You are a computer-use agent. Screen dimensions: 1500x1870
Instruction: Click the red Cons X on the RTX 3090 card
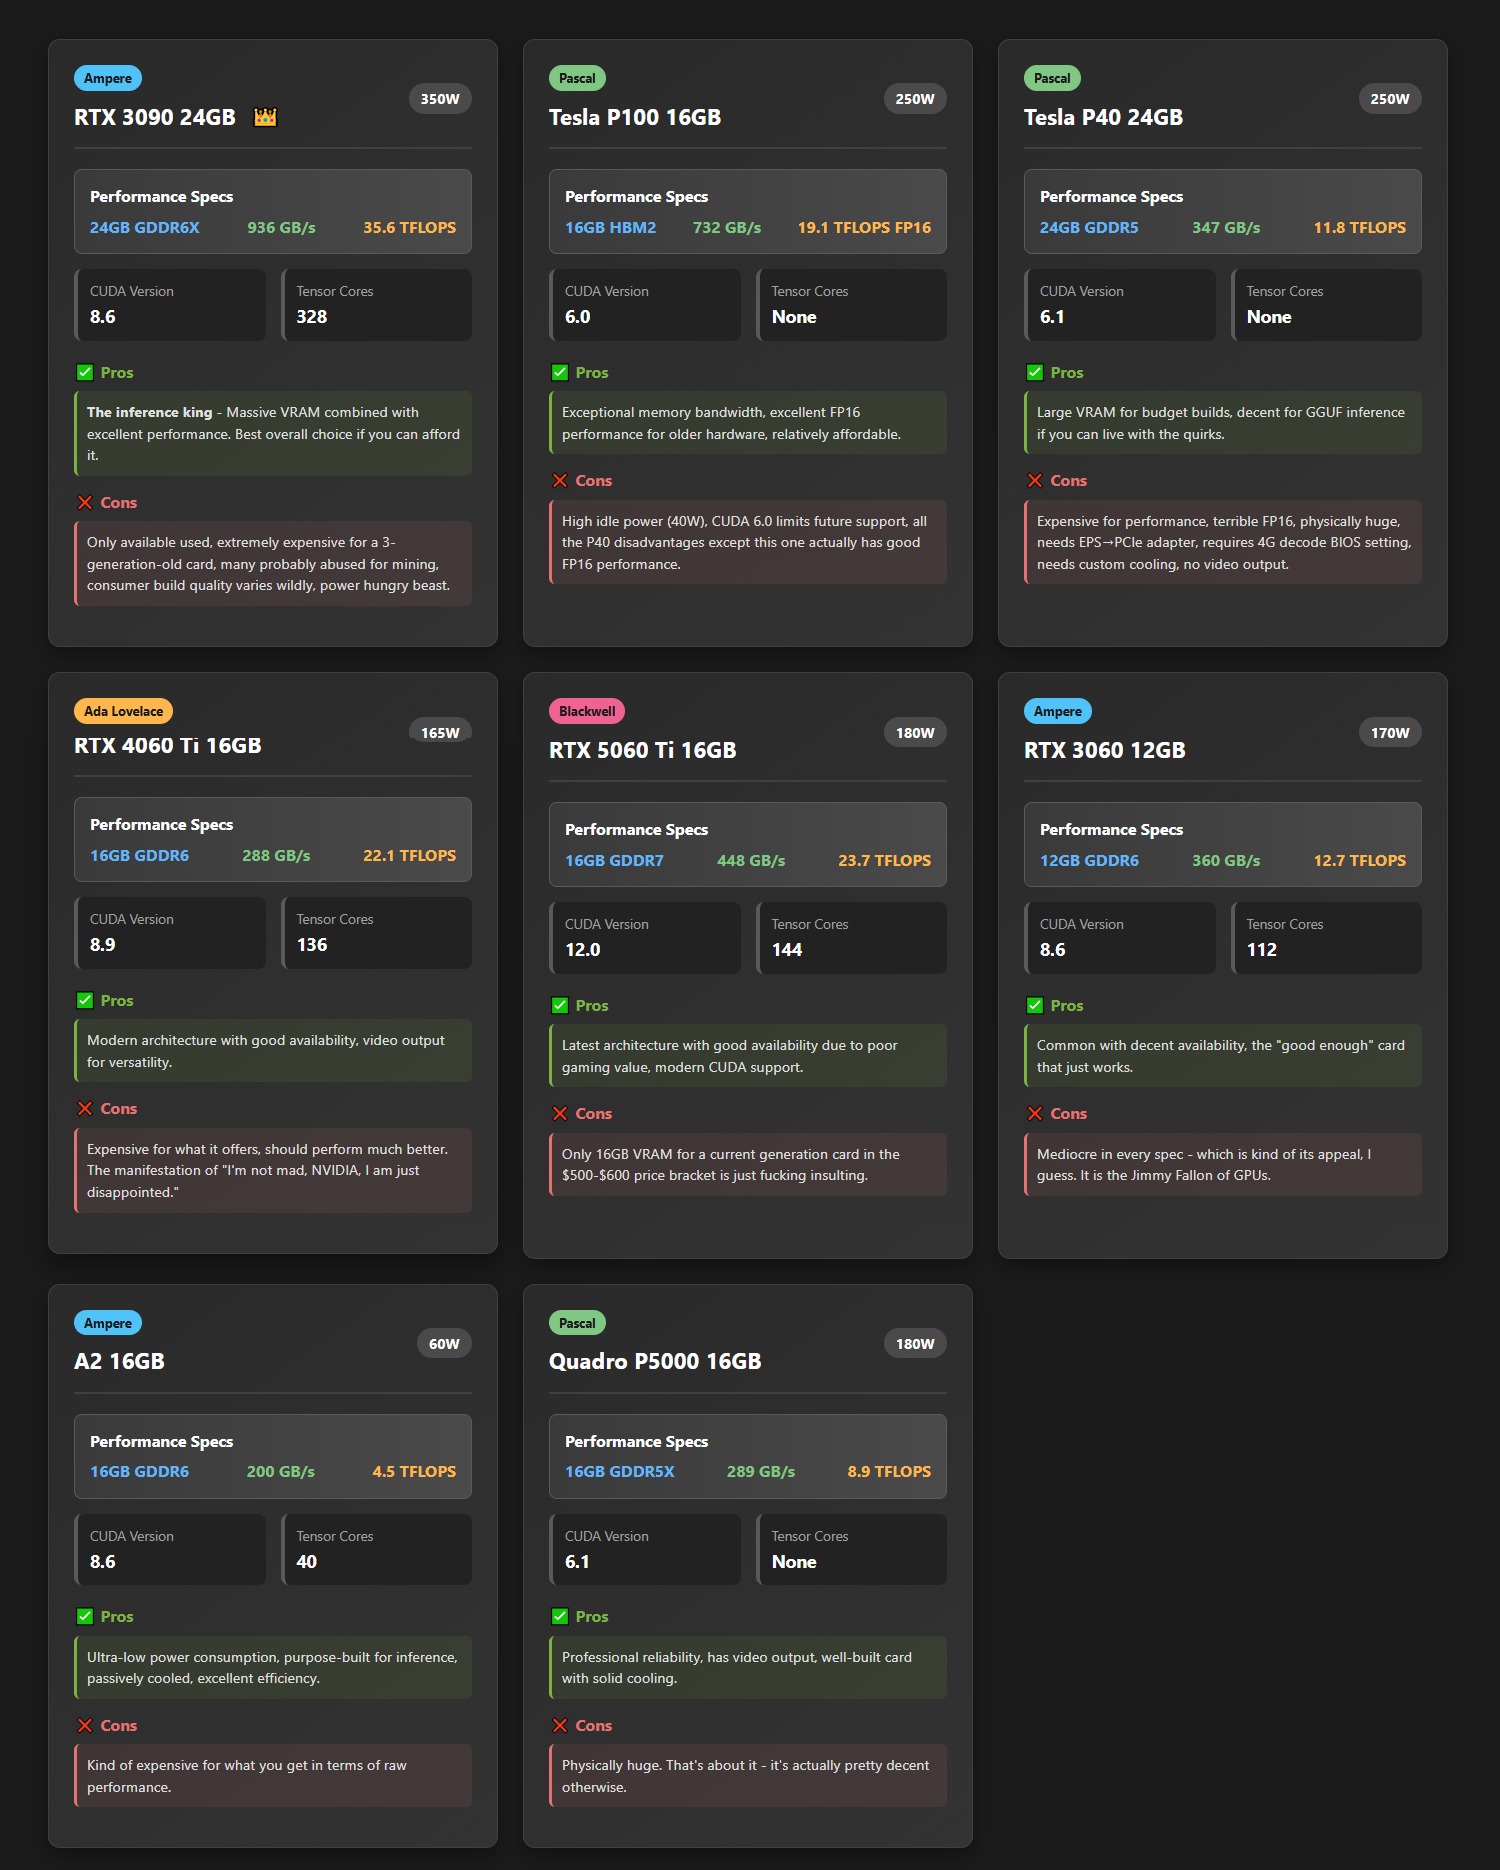point(85,502)
